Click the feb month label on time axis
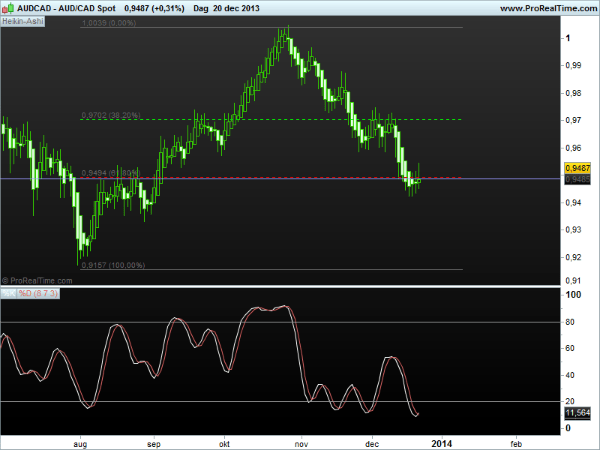 516,444
